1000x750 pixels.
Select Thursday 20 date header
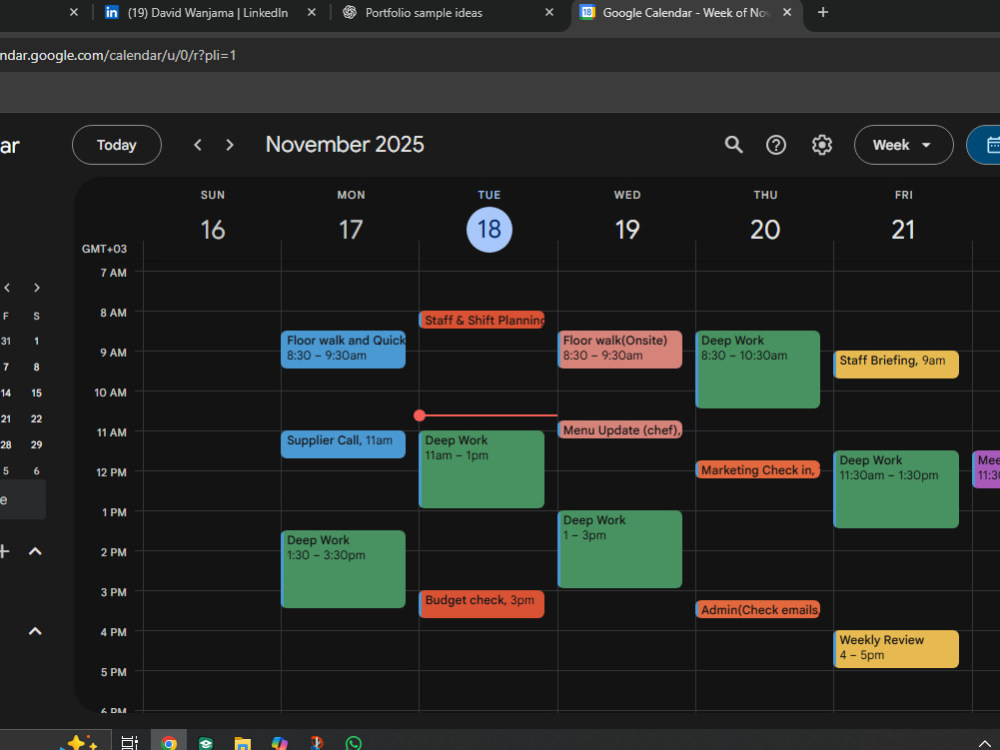coord(765,230)
